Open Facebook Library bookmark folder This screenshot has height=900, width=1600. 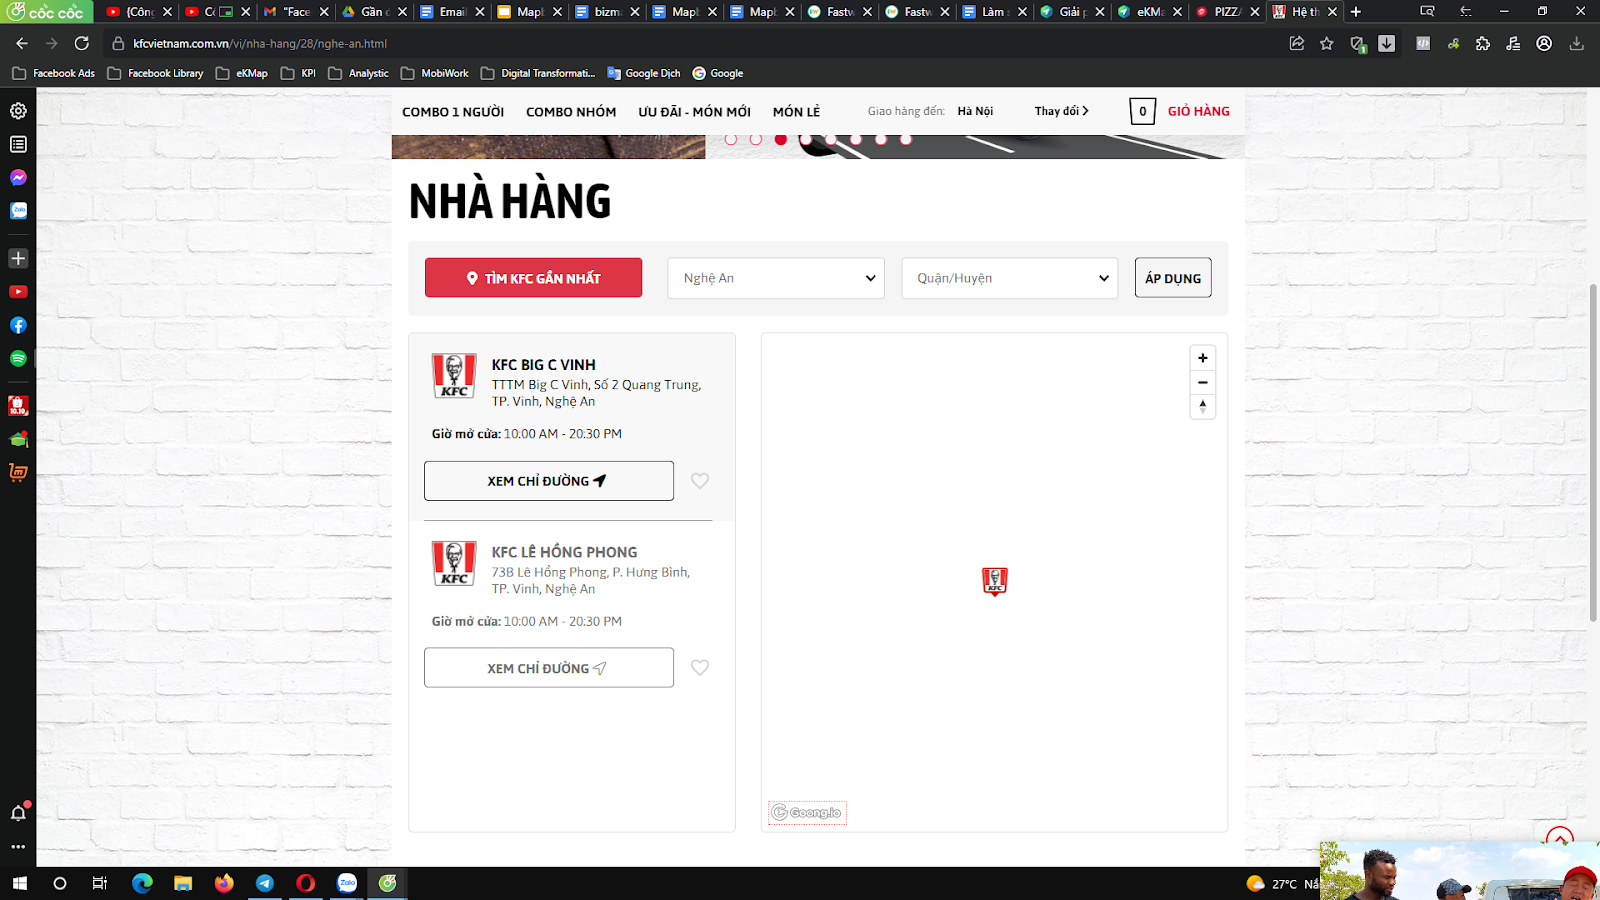155,73
